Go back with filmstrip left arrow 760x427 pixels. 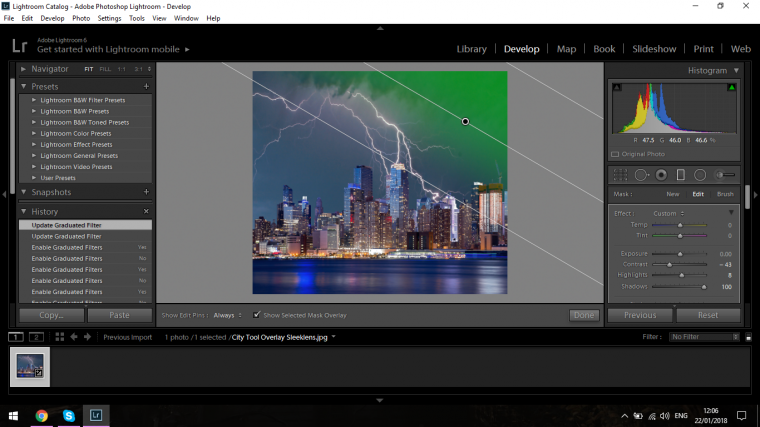[x=74, y=337]
